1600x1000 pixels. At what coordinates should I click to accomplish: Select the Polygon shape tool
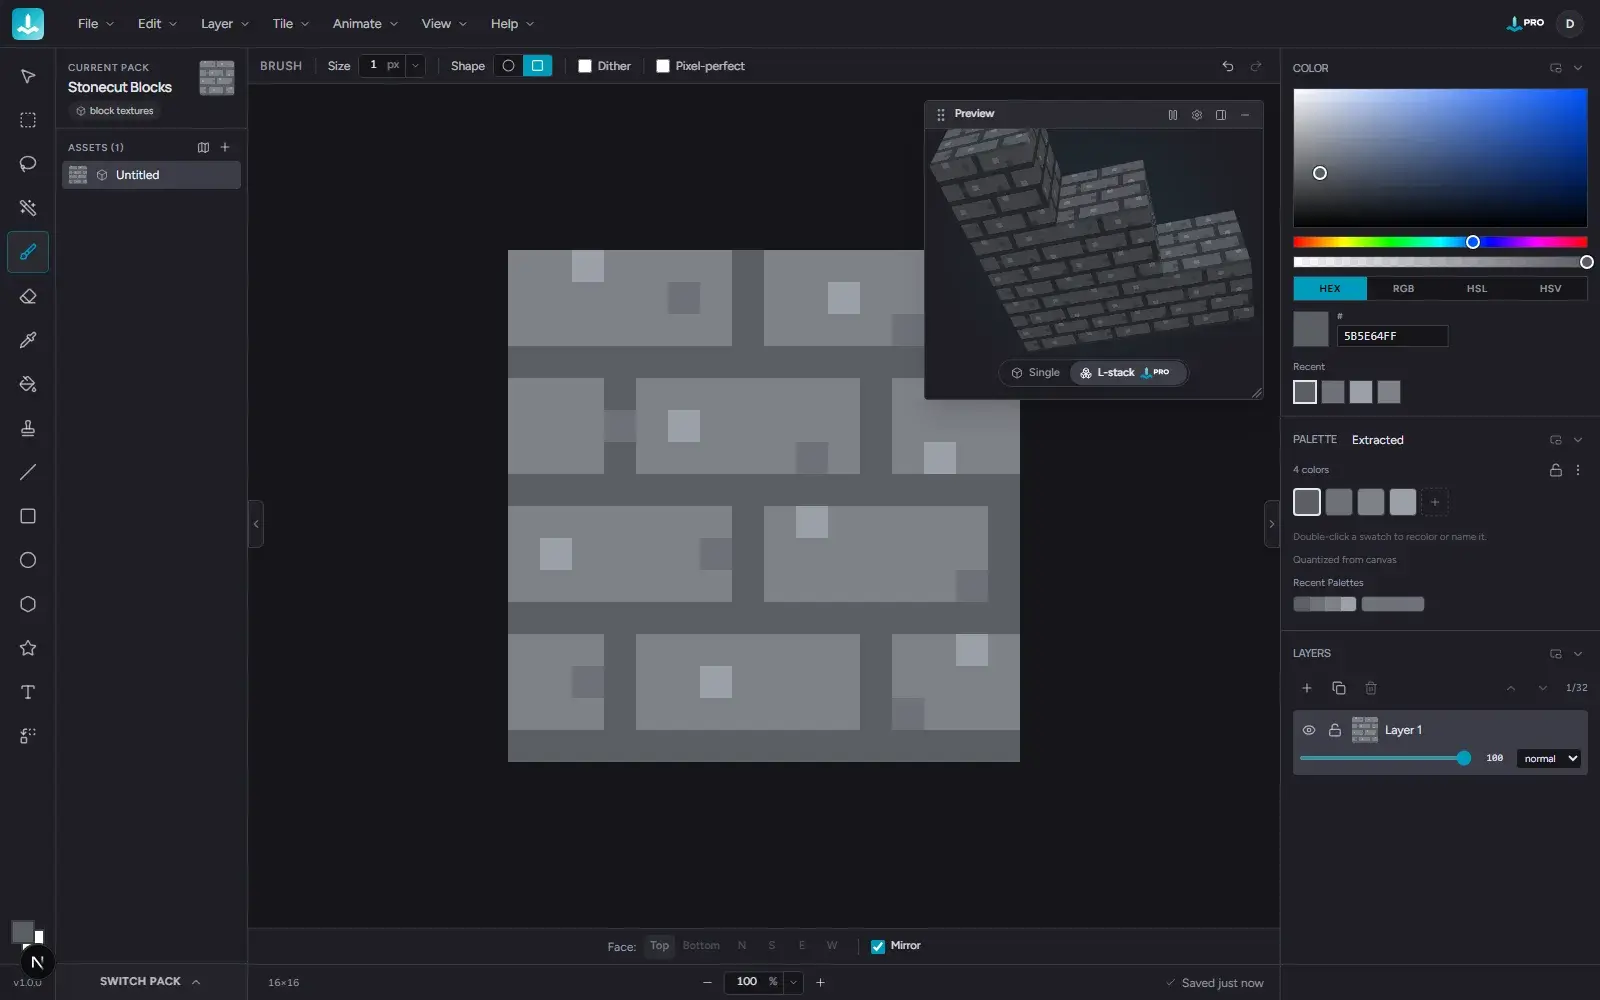point(28,604)
